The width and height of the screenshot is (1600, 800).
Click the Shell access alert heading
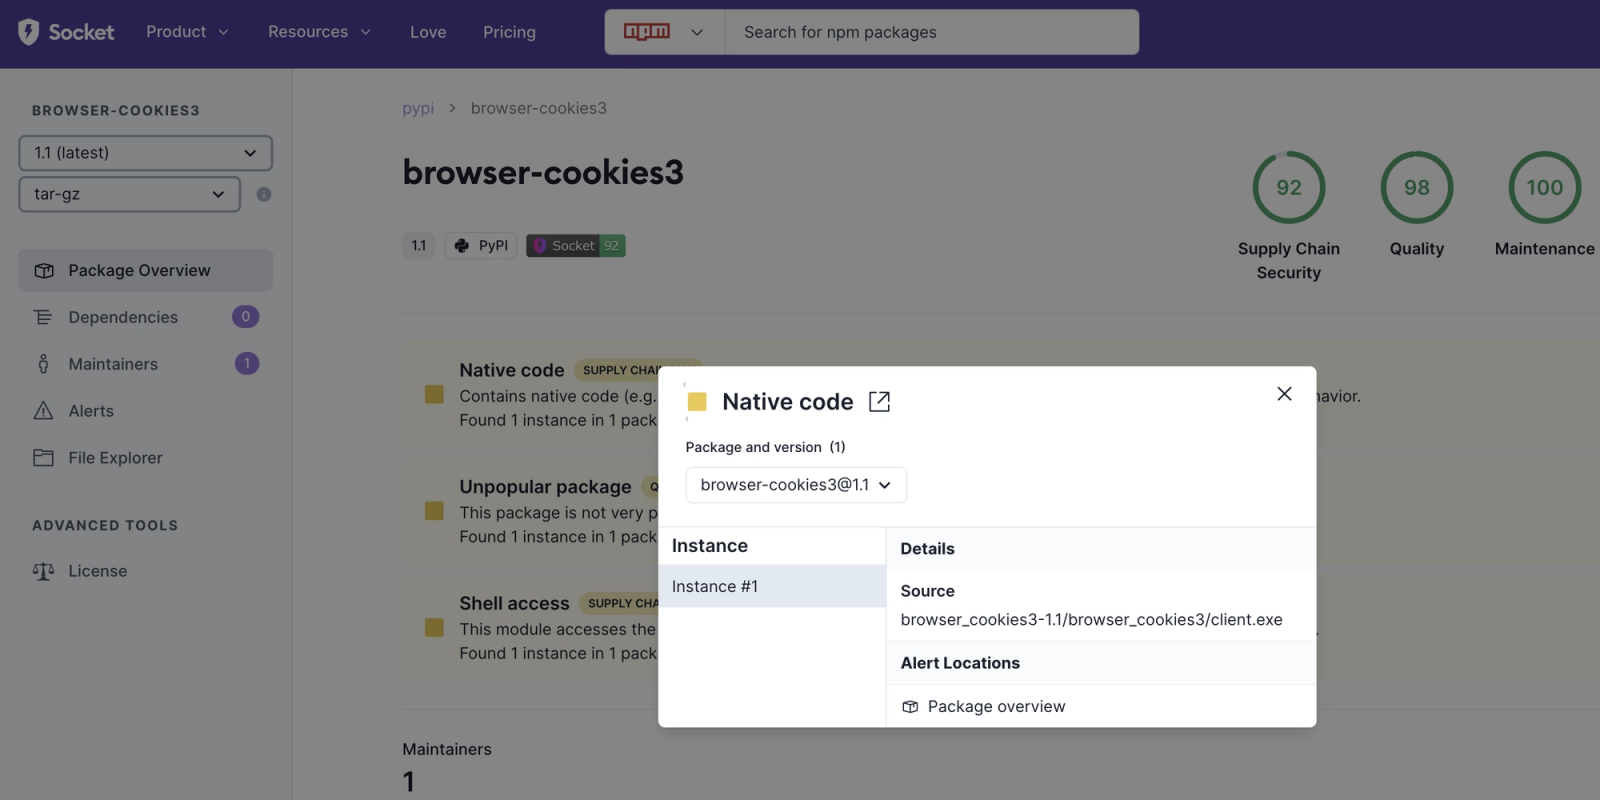514,603
